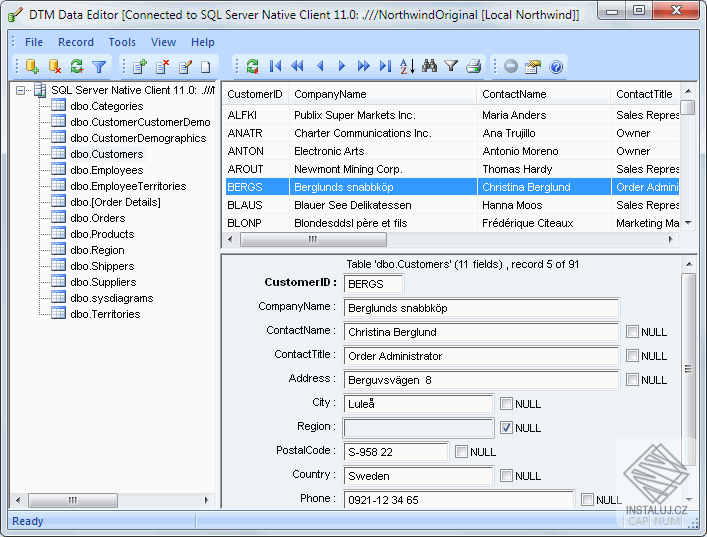Click the reload data icon

pyautogui.click(x=252, y=66)
